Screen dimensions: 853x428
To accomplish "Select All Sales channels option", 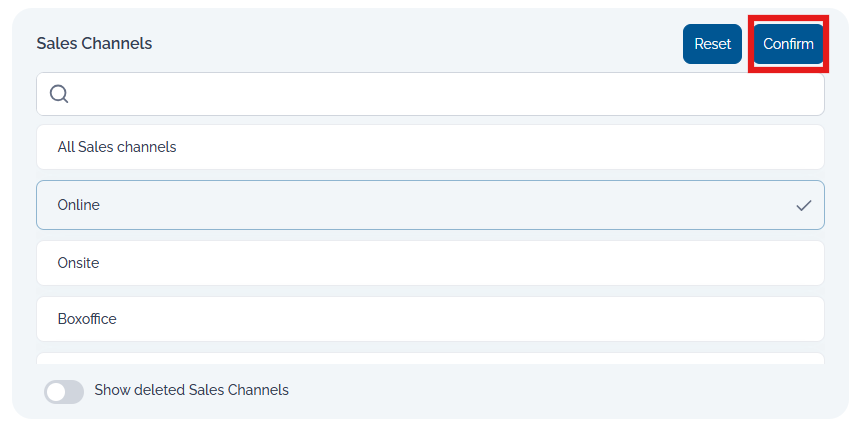I will 430,147.
